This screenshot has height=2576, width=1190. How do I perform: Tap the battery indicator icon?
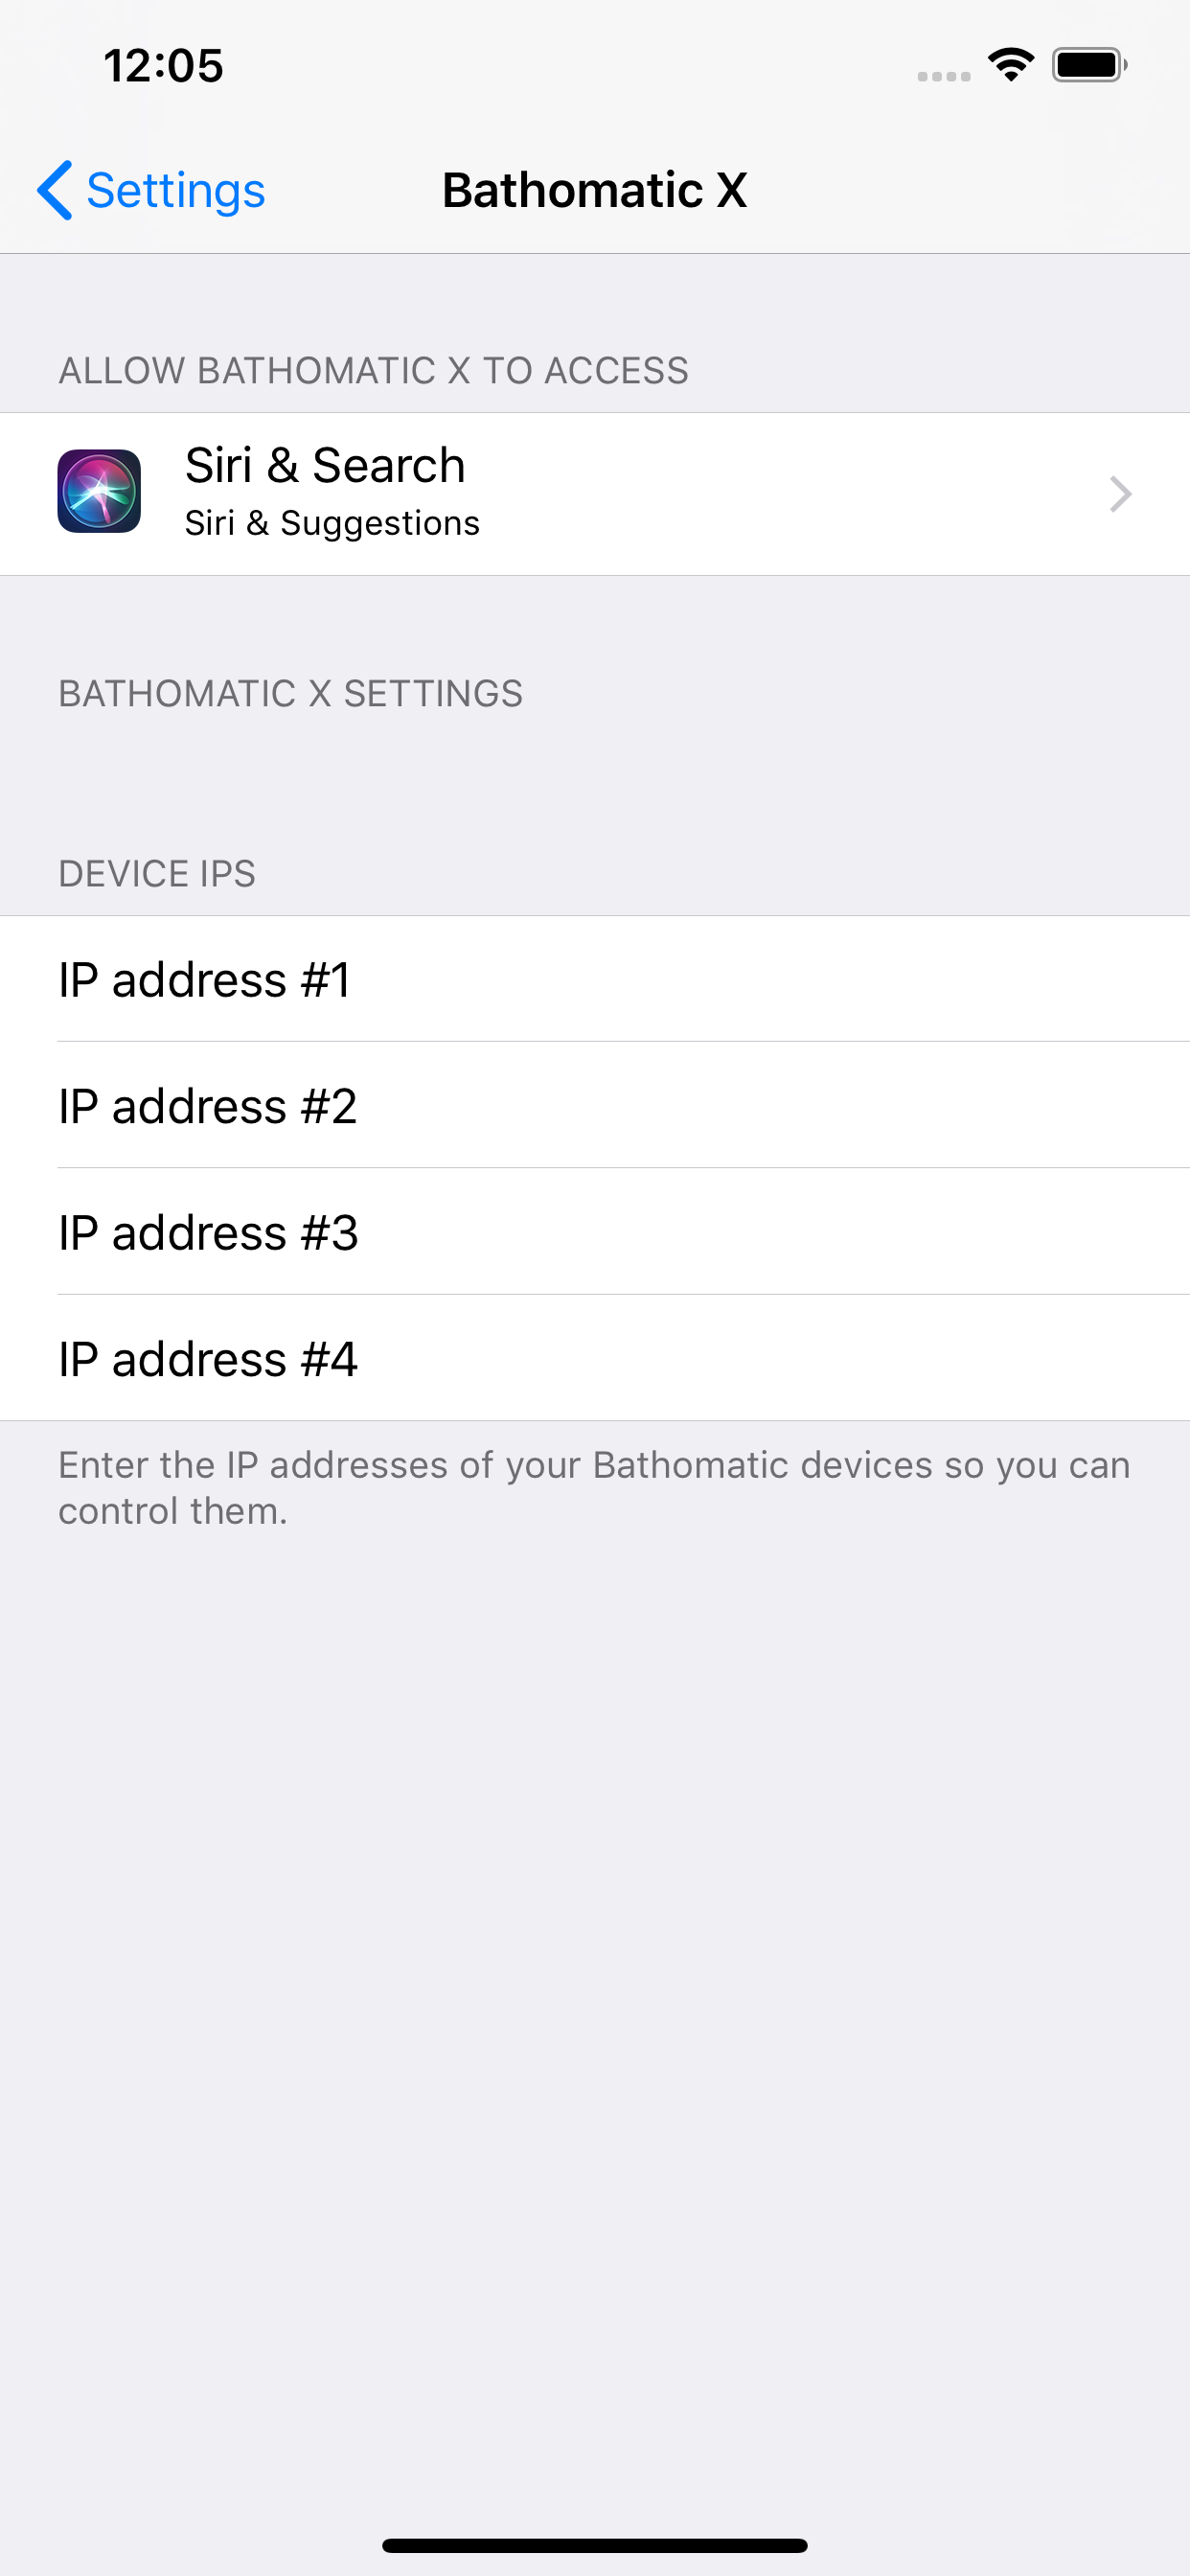coord(1089,65)
